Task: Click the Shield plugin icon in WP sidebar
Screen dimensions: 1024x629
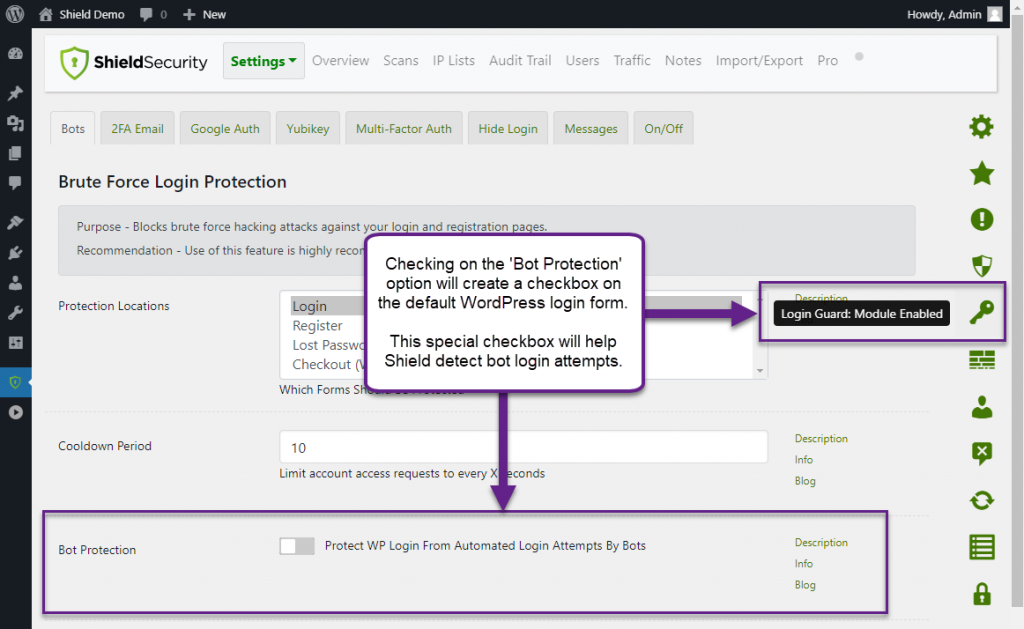Action: (15, 382)
